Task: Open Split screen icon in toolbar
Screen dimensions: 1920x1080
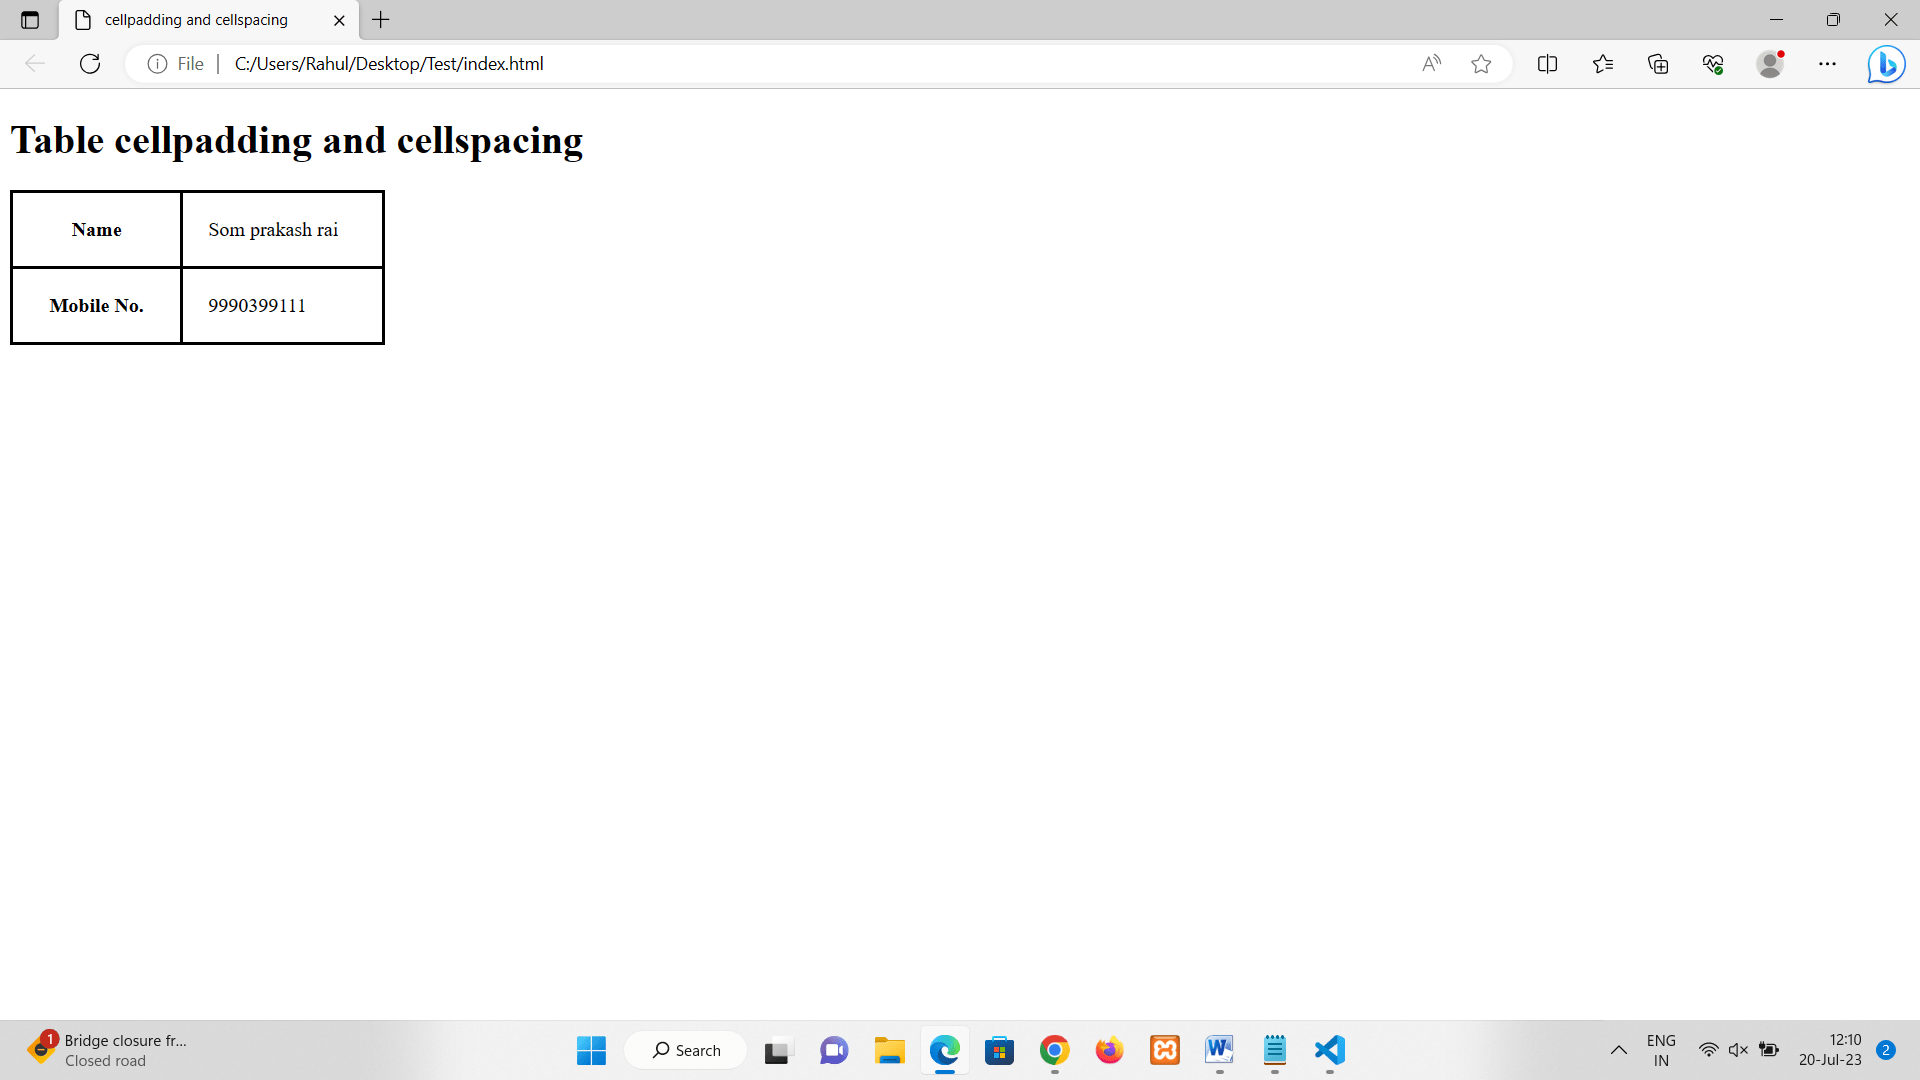Action: 1547,64
